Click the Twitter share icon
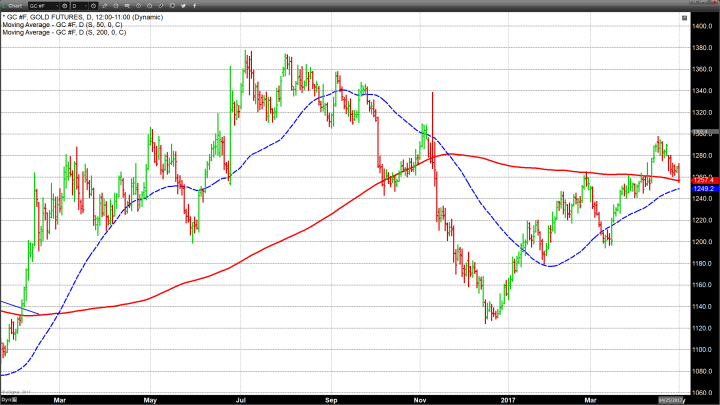Viewport: 720px width, 405px height. coord(183,6)
